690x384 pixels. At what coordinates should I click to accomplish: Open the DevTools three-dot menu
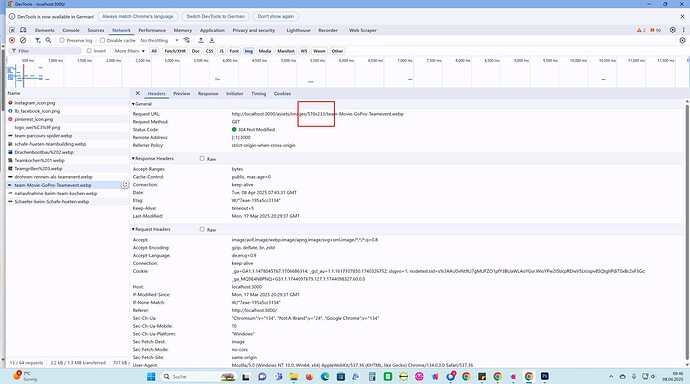coord(683,30)
